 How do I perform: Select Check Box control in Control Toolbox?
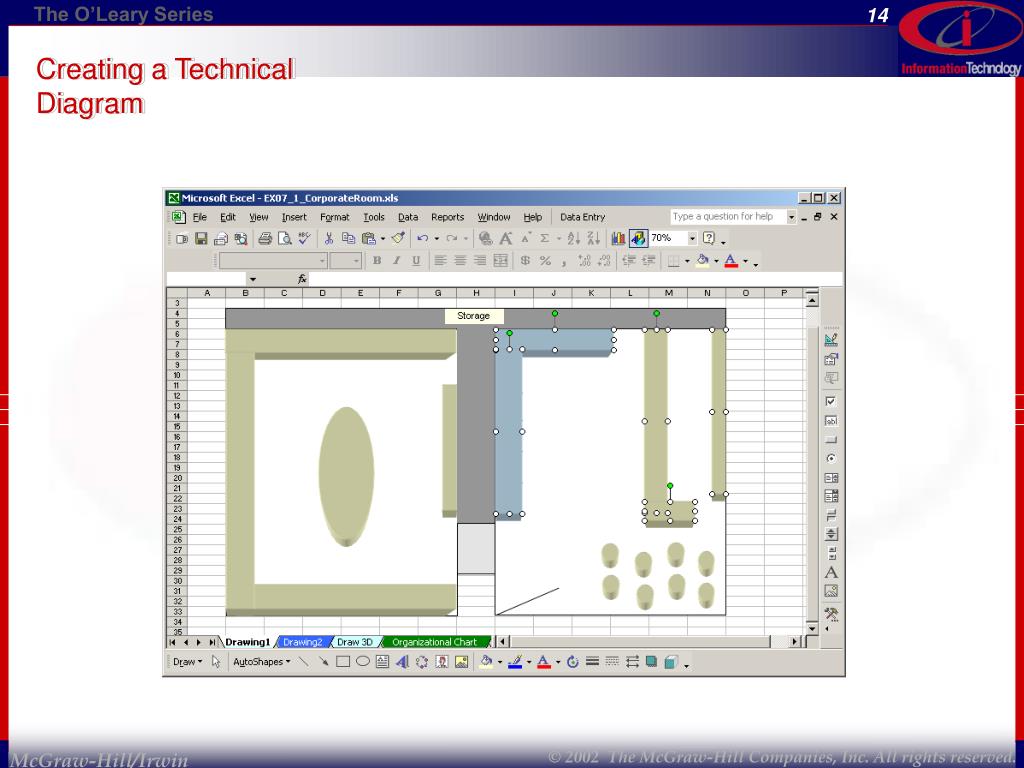pyautogui.click(x=831, y=401)
